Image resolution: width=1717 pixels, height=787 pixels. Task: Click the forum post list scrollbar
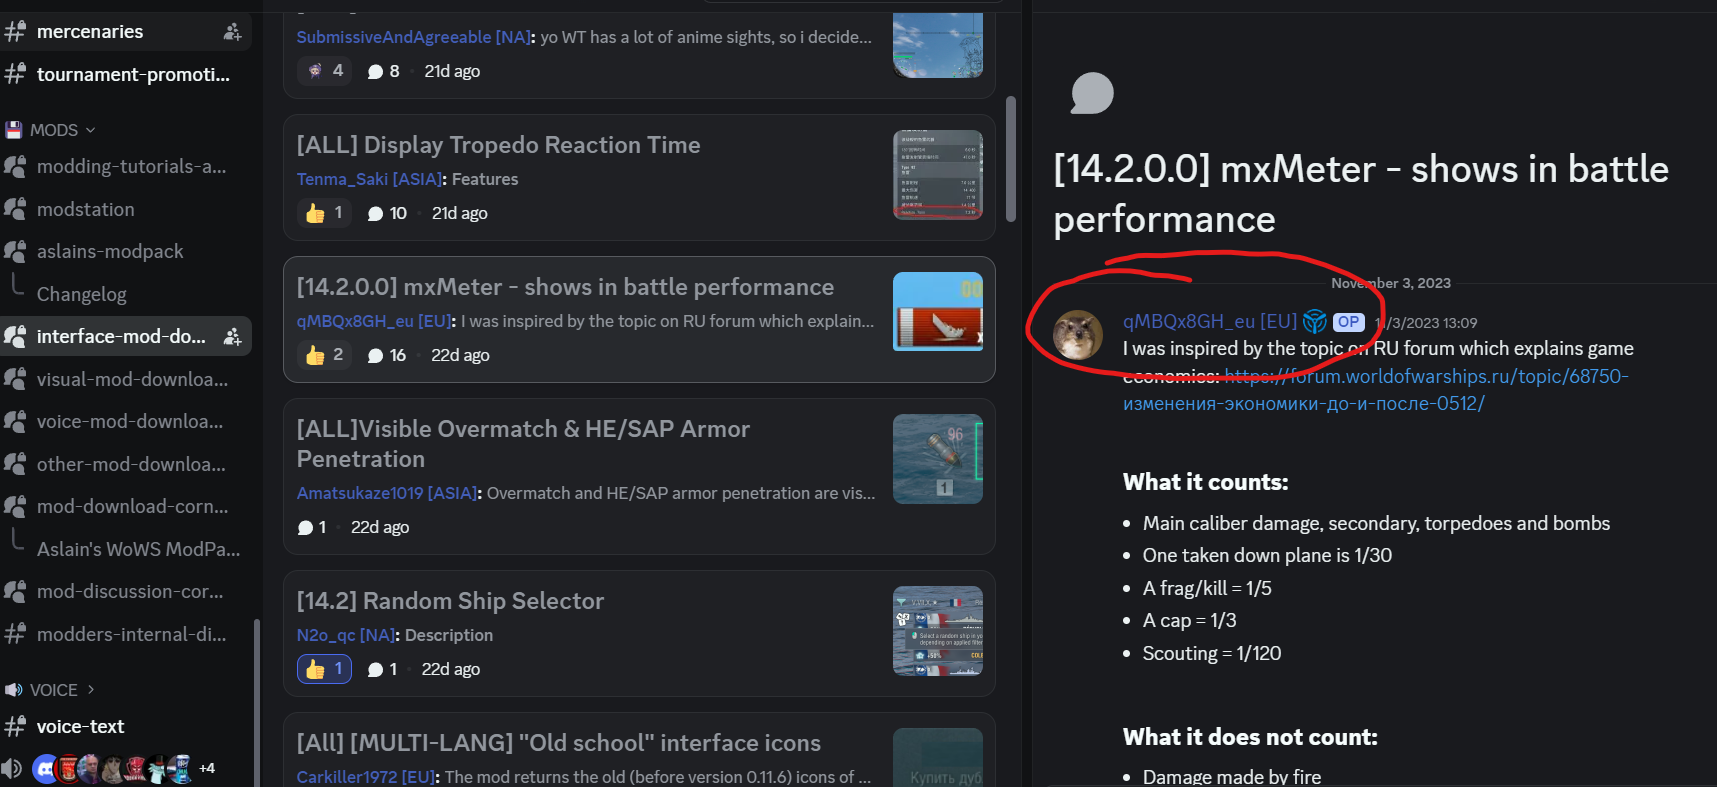pos(1011,159)
